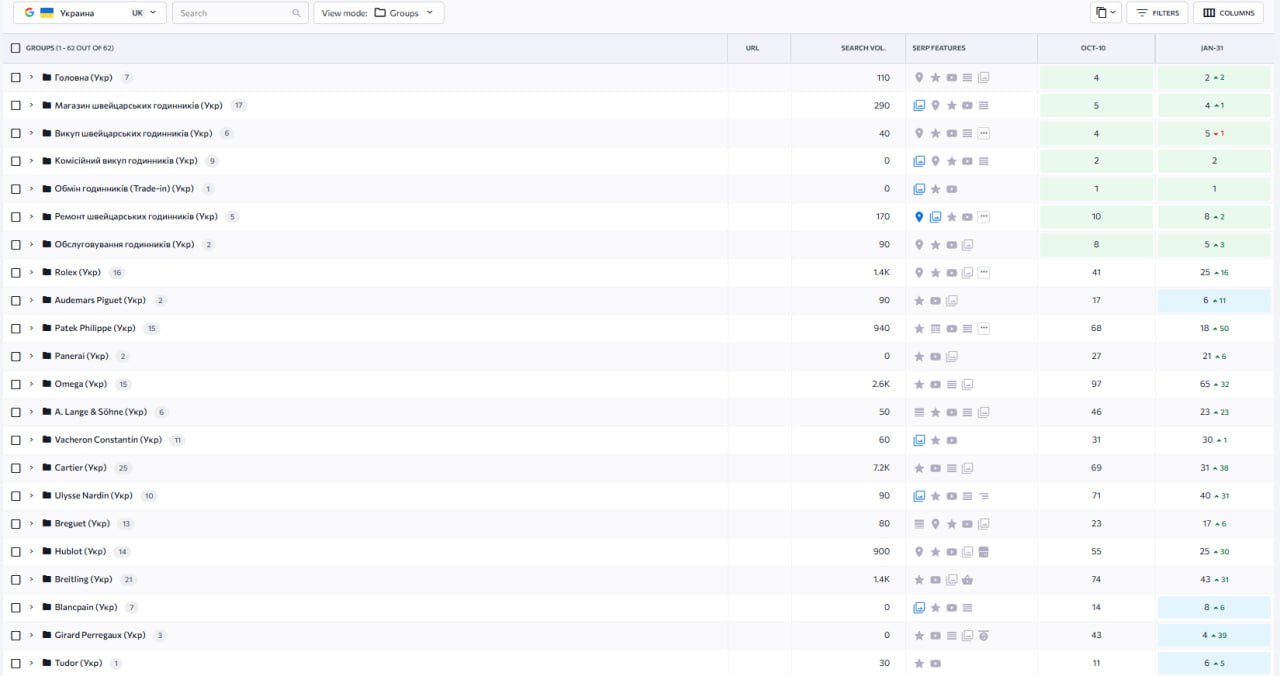Viewport: 1280px width, 676px height.
Task: Click the reviews star icon in Tudor row
Action: point(919,663)
